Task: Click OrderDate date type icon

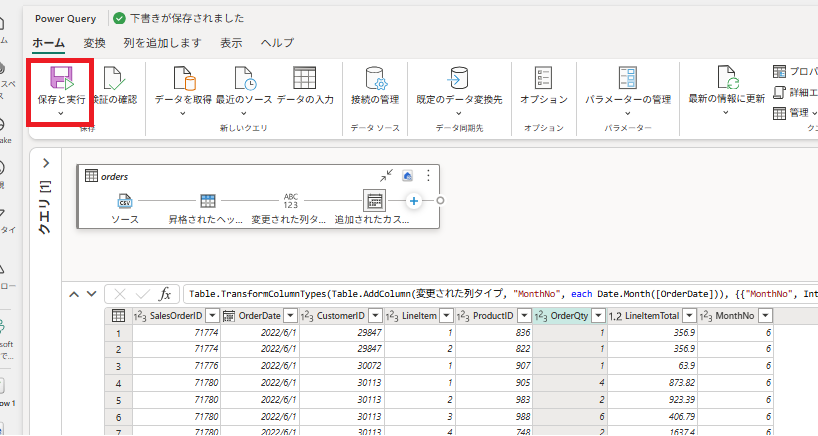Action: click(x=228, y=316)
